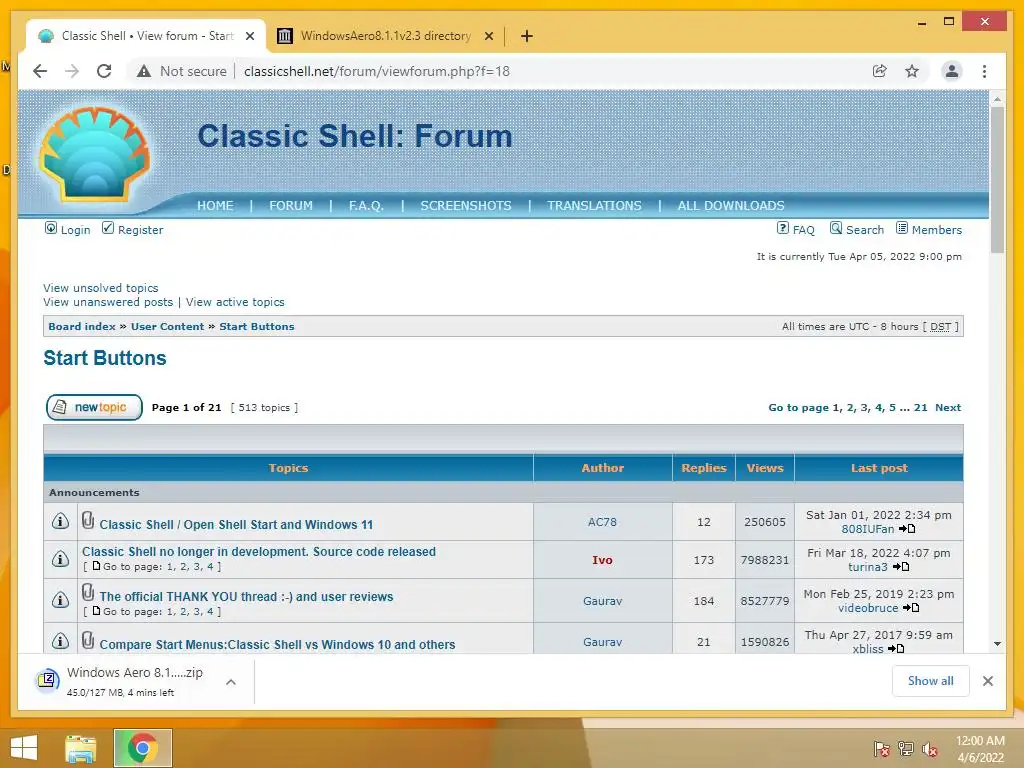Open the TRANSLATIONS menu item
Screen dimensions: 1024x768
(594, 206)
